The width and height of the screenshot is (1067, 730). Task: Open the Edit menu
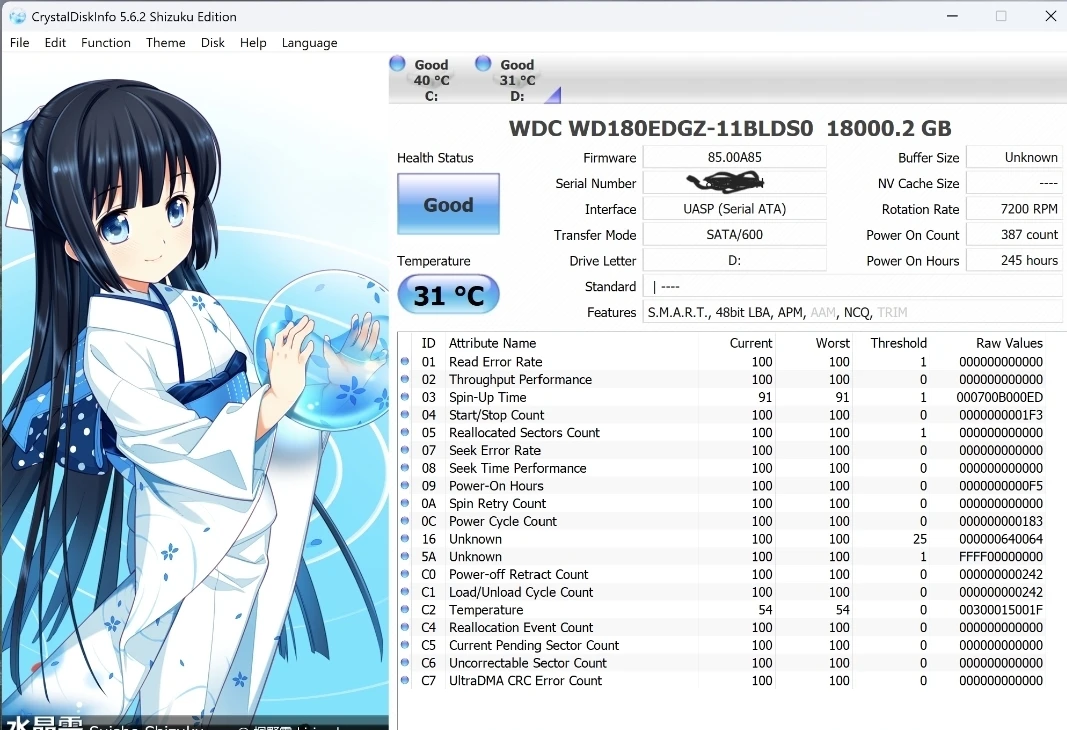[55, 42]
